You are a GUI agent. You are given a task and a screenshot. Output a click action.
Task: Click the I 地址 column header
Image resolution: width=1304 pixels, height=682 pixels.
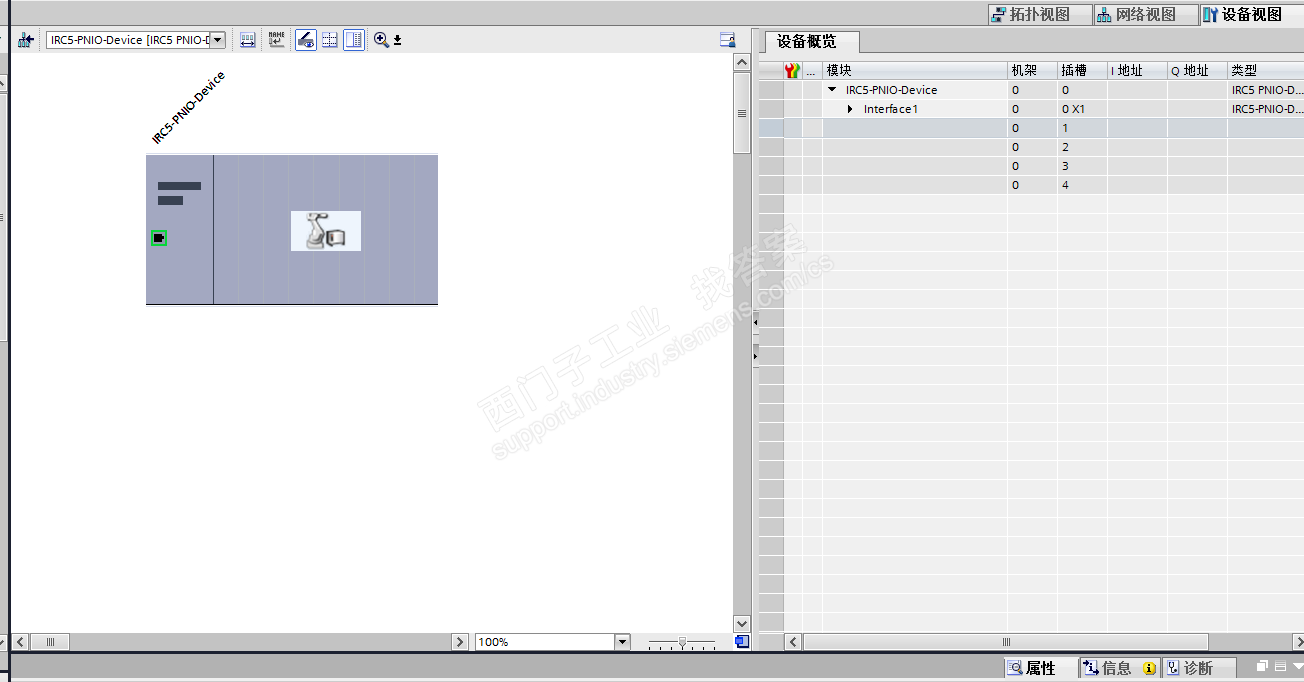(1137, 71)
